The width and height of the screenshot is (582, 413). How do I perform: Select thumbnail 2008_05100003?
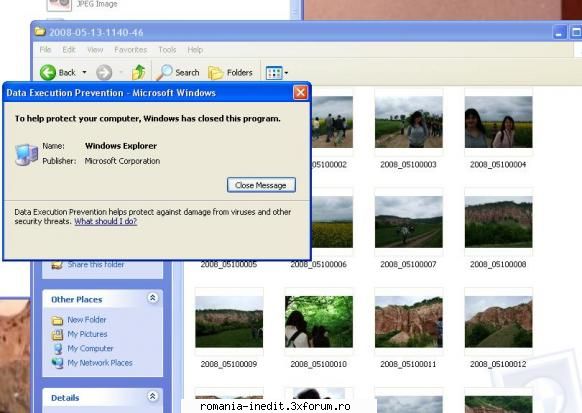409,122
